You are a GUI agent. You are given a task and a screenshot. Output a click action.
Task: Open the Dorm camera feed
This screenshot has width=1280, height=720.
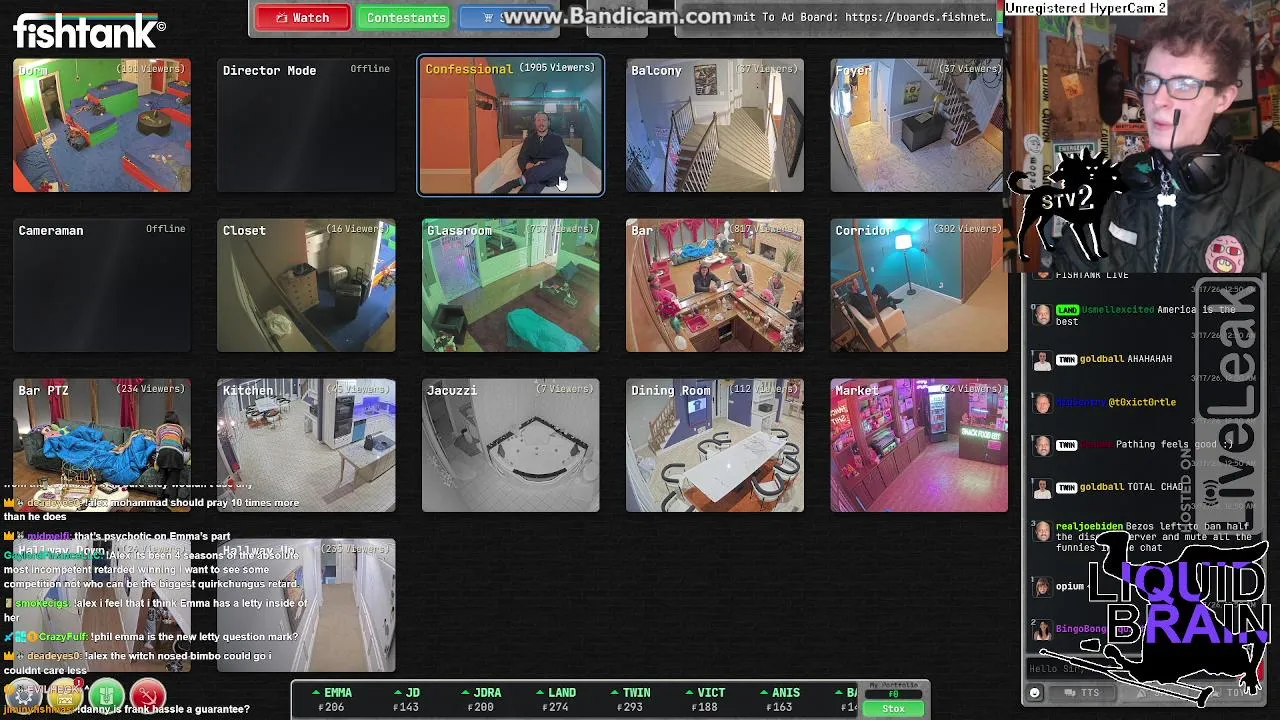click(x=102, y=125)
